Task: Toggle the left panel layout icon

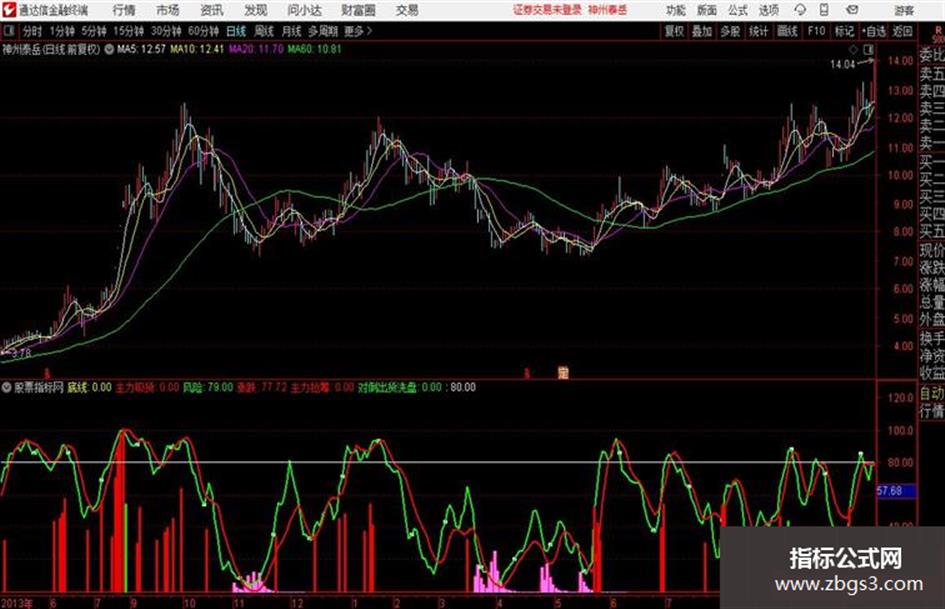Action: coord(8,30)
